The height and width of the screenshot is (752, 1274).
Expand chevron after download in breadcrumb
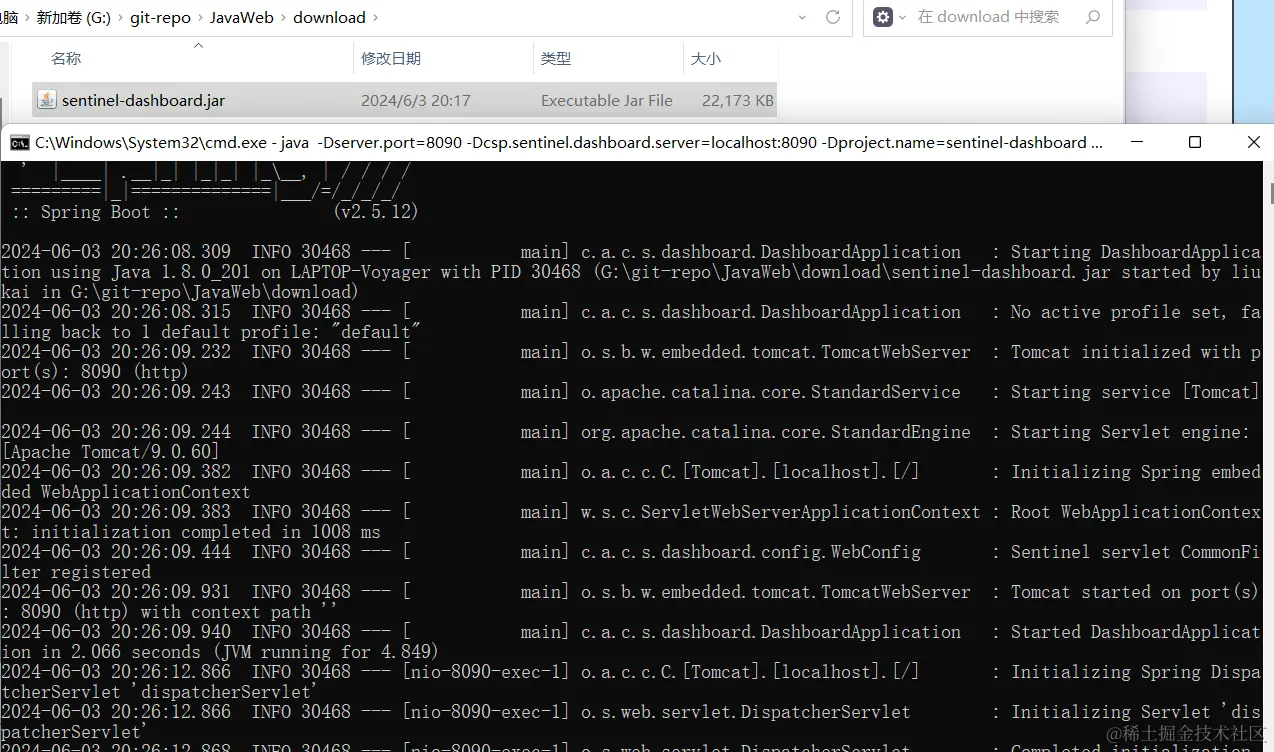tap(376, 18)
